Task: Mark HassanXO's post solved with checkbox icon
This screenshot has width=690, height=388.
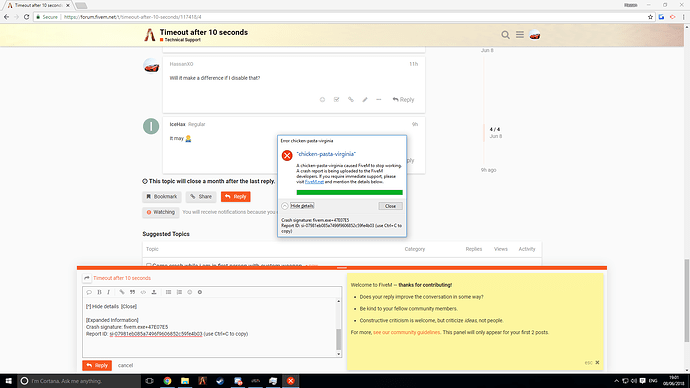Action: click(x=337, y=100)
